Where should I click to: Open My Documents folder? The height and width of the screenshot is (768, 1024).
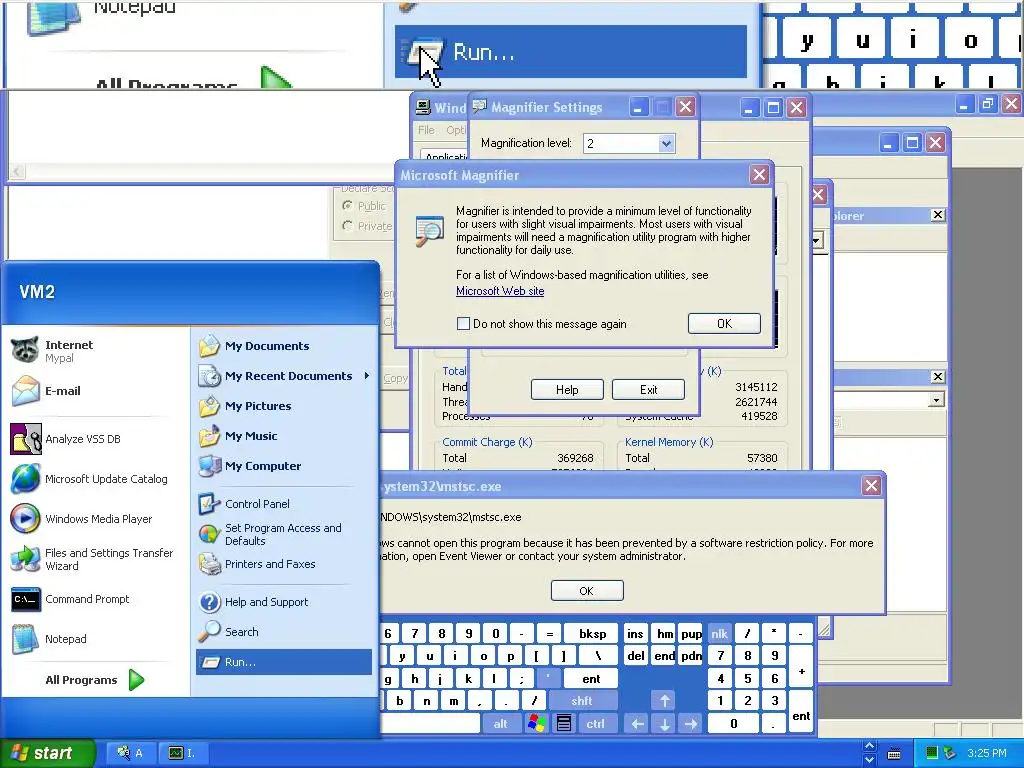pyautogui.click(x=284, y=346)
